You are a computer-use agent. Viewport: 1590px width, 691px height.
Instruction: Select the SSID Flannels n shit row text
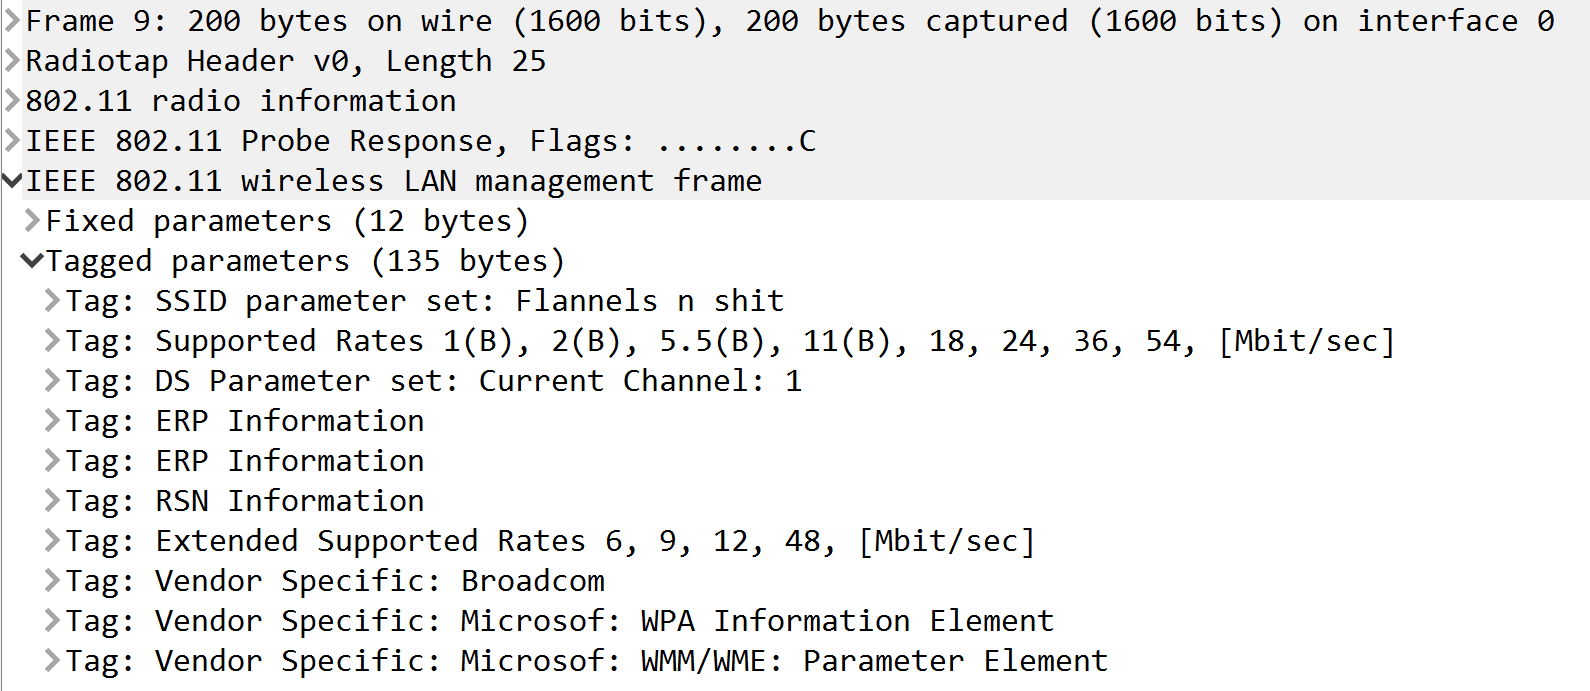point(425,301)
